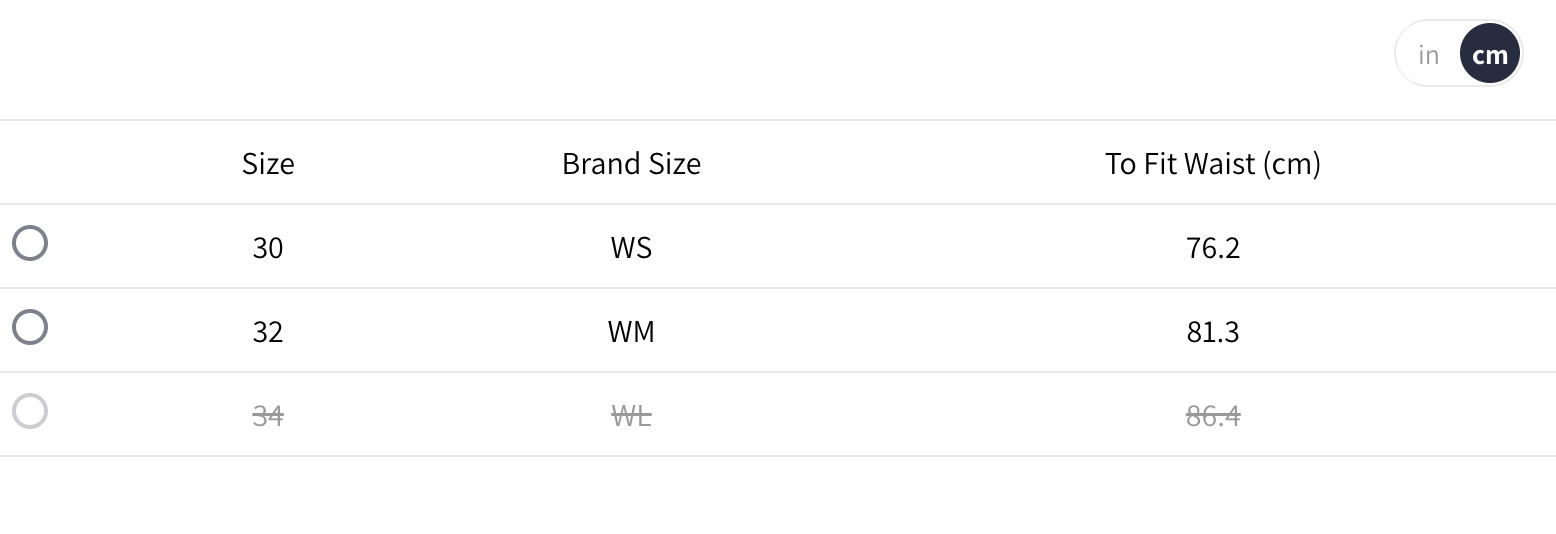Screen dimensions: 1556x534
Task: Switch units to inches with 'in'
Action: coord(1428,54)
